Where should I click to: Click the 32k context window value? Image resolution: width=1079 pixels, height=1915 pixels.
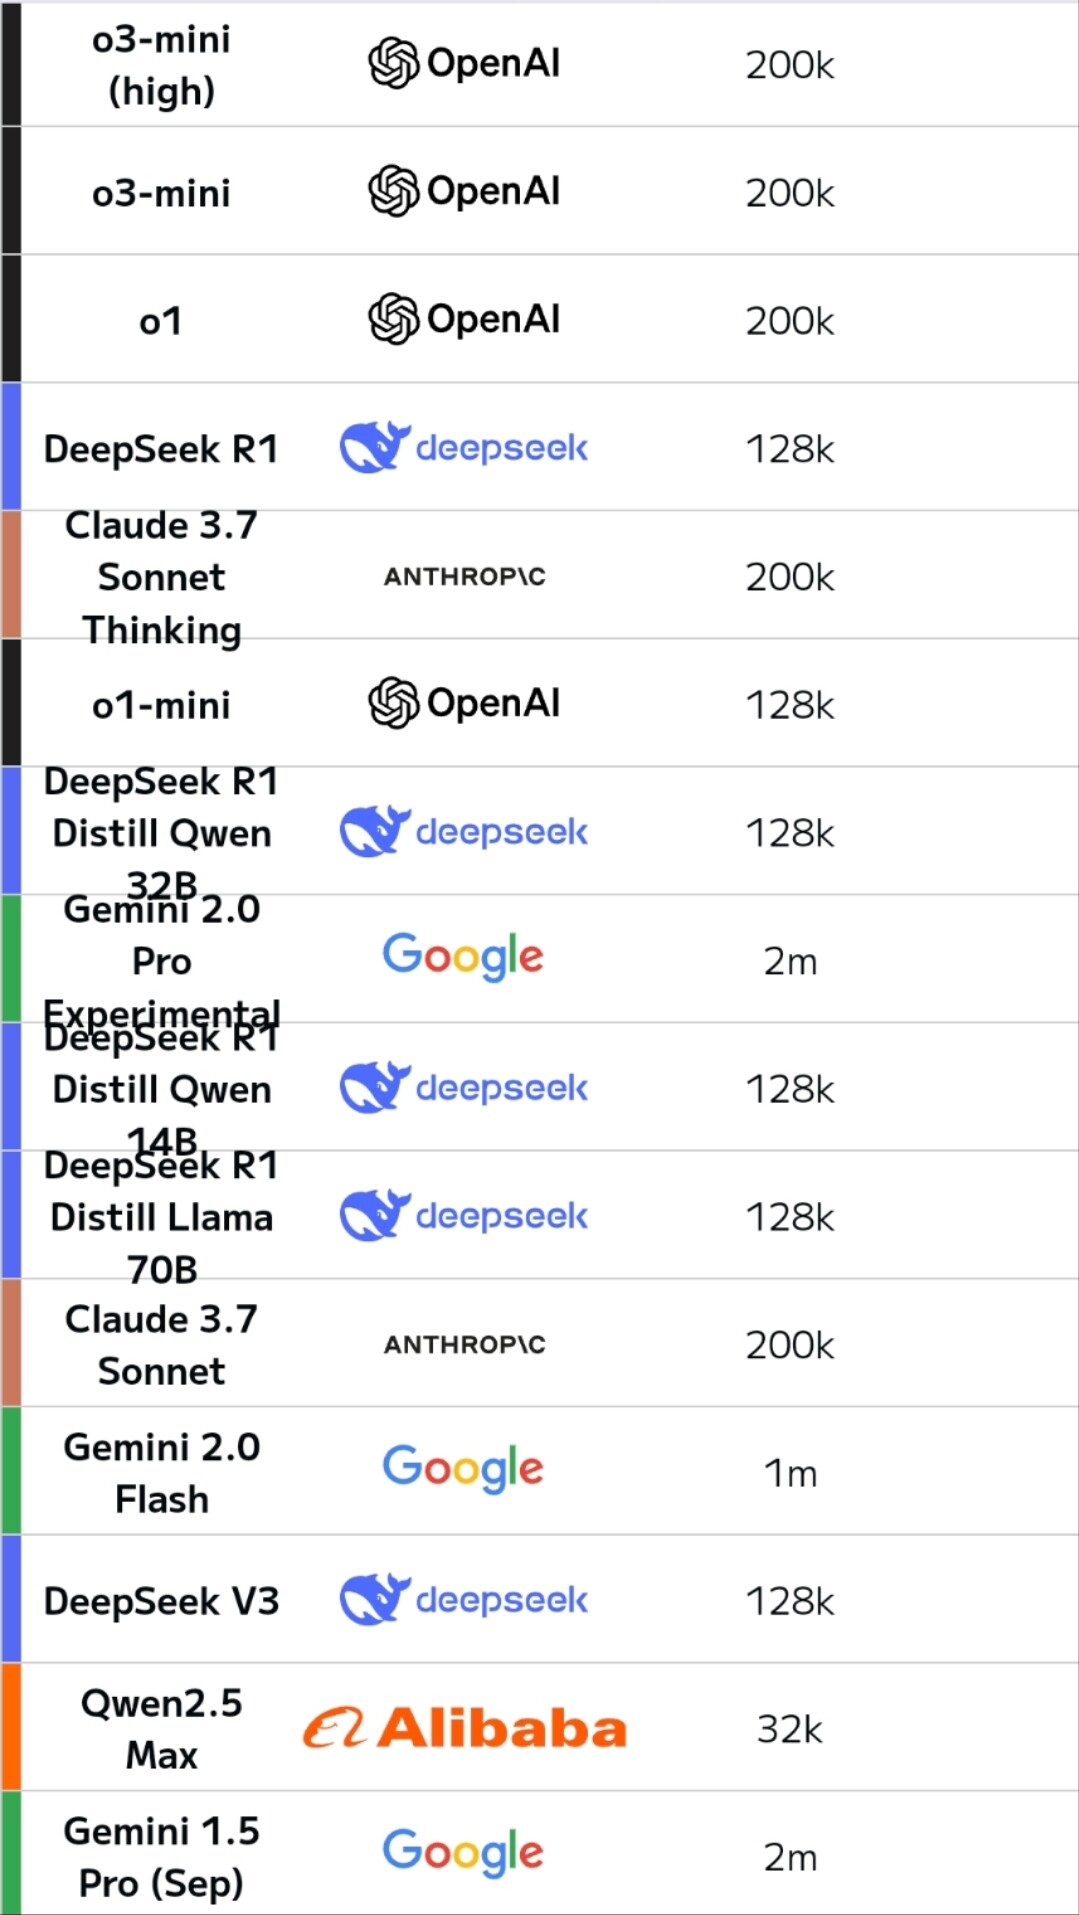[x=789, y=1729]
